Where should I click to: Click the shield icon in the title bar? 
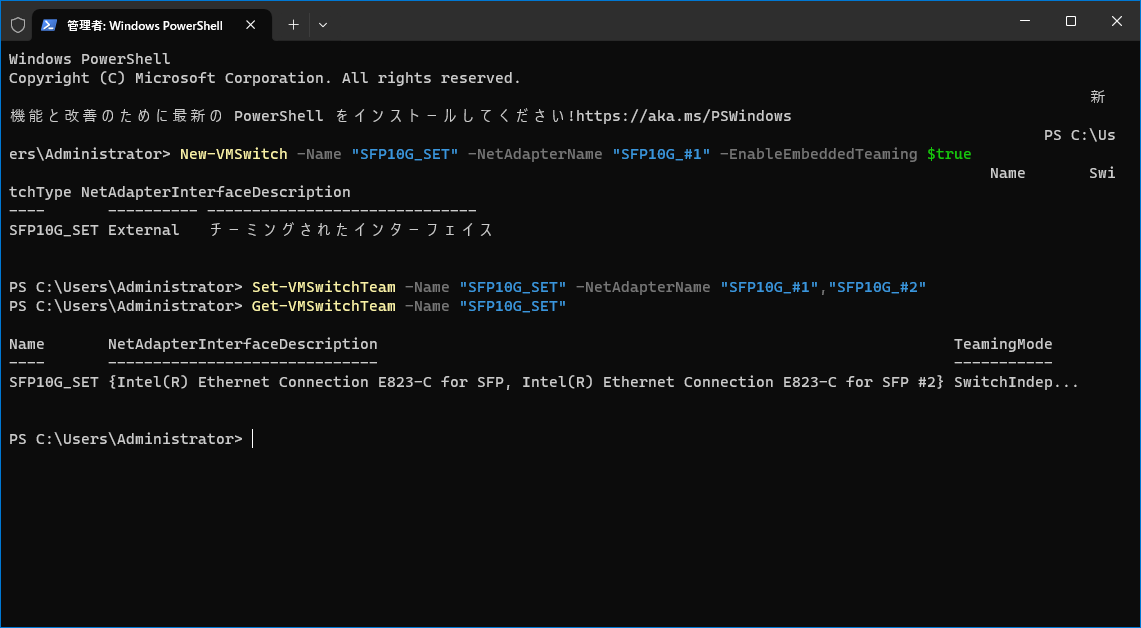(x=18, y=25)
